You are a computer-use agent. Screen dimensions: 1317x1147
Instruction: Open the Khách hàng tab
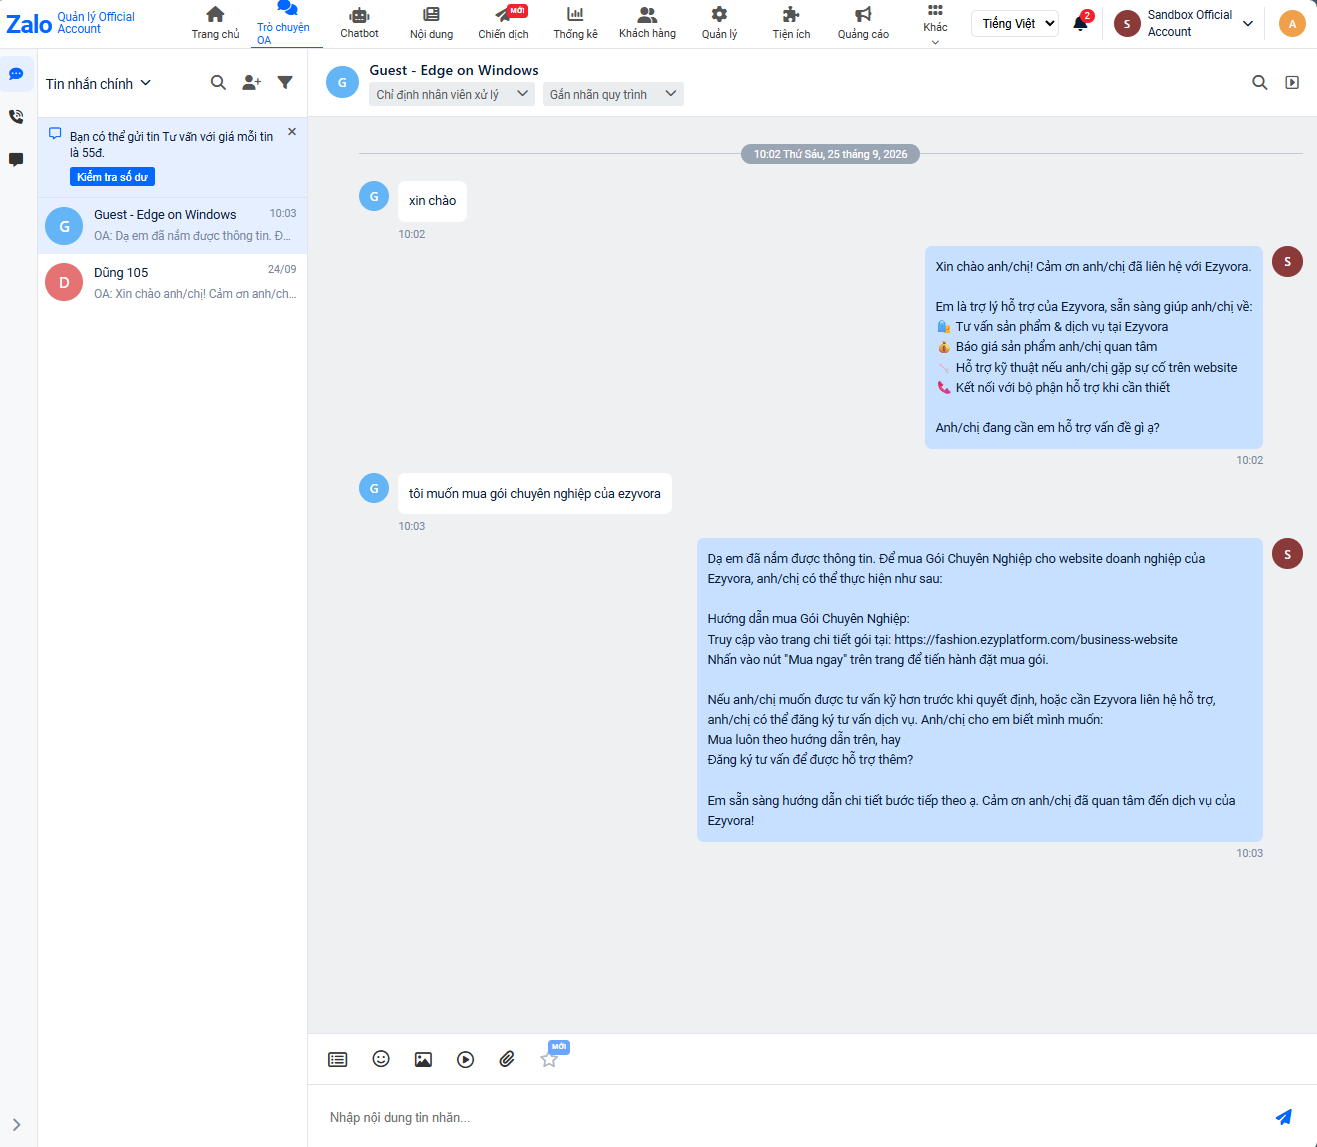pyautogui.click(x=647, y=22)
